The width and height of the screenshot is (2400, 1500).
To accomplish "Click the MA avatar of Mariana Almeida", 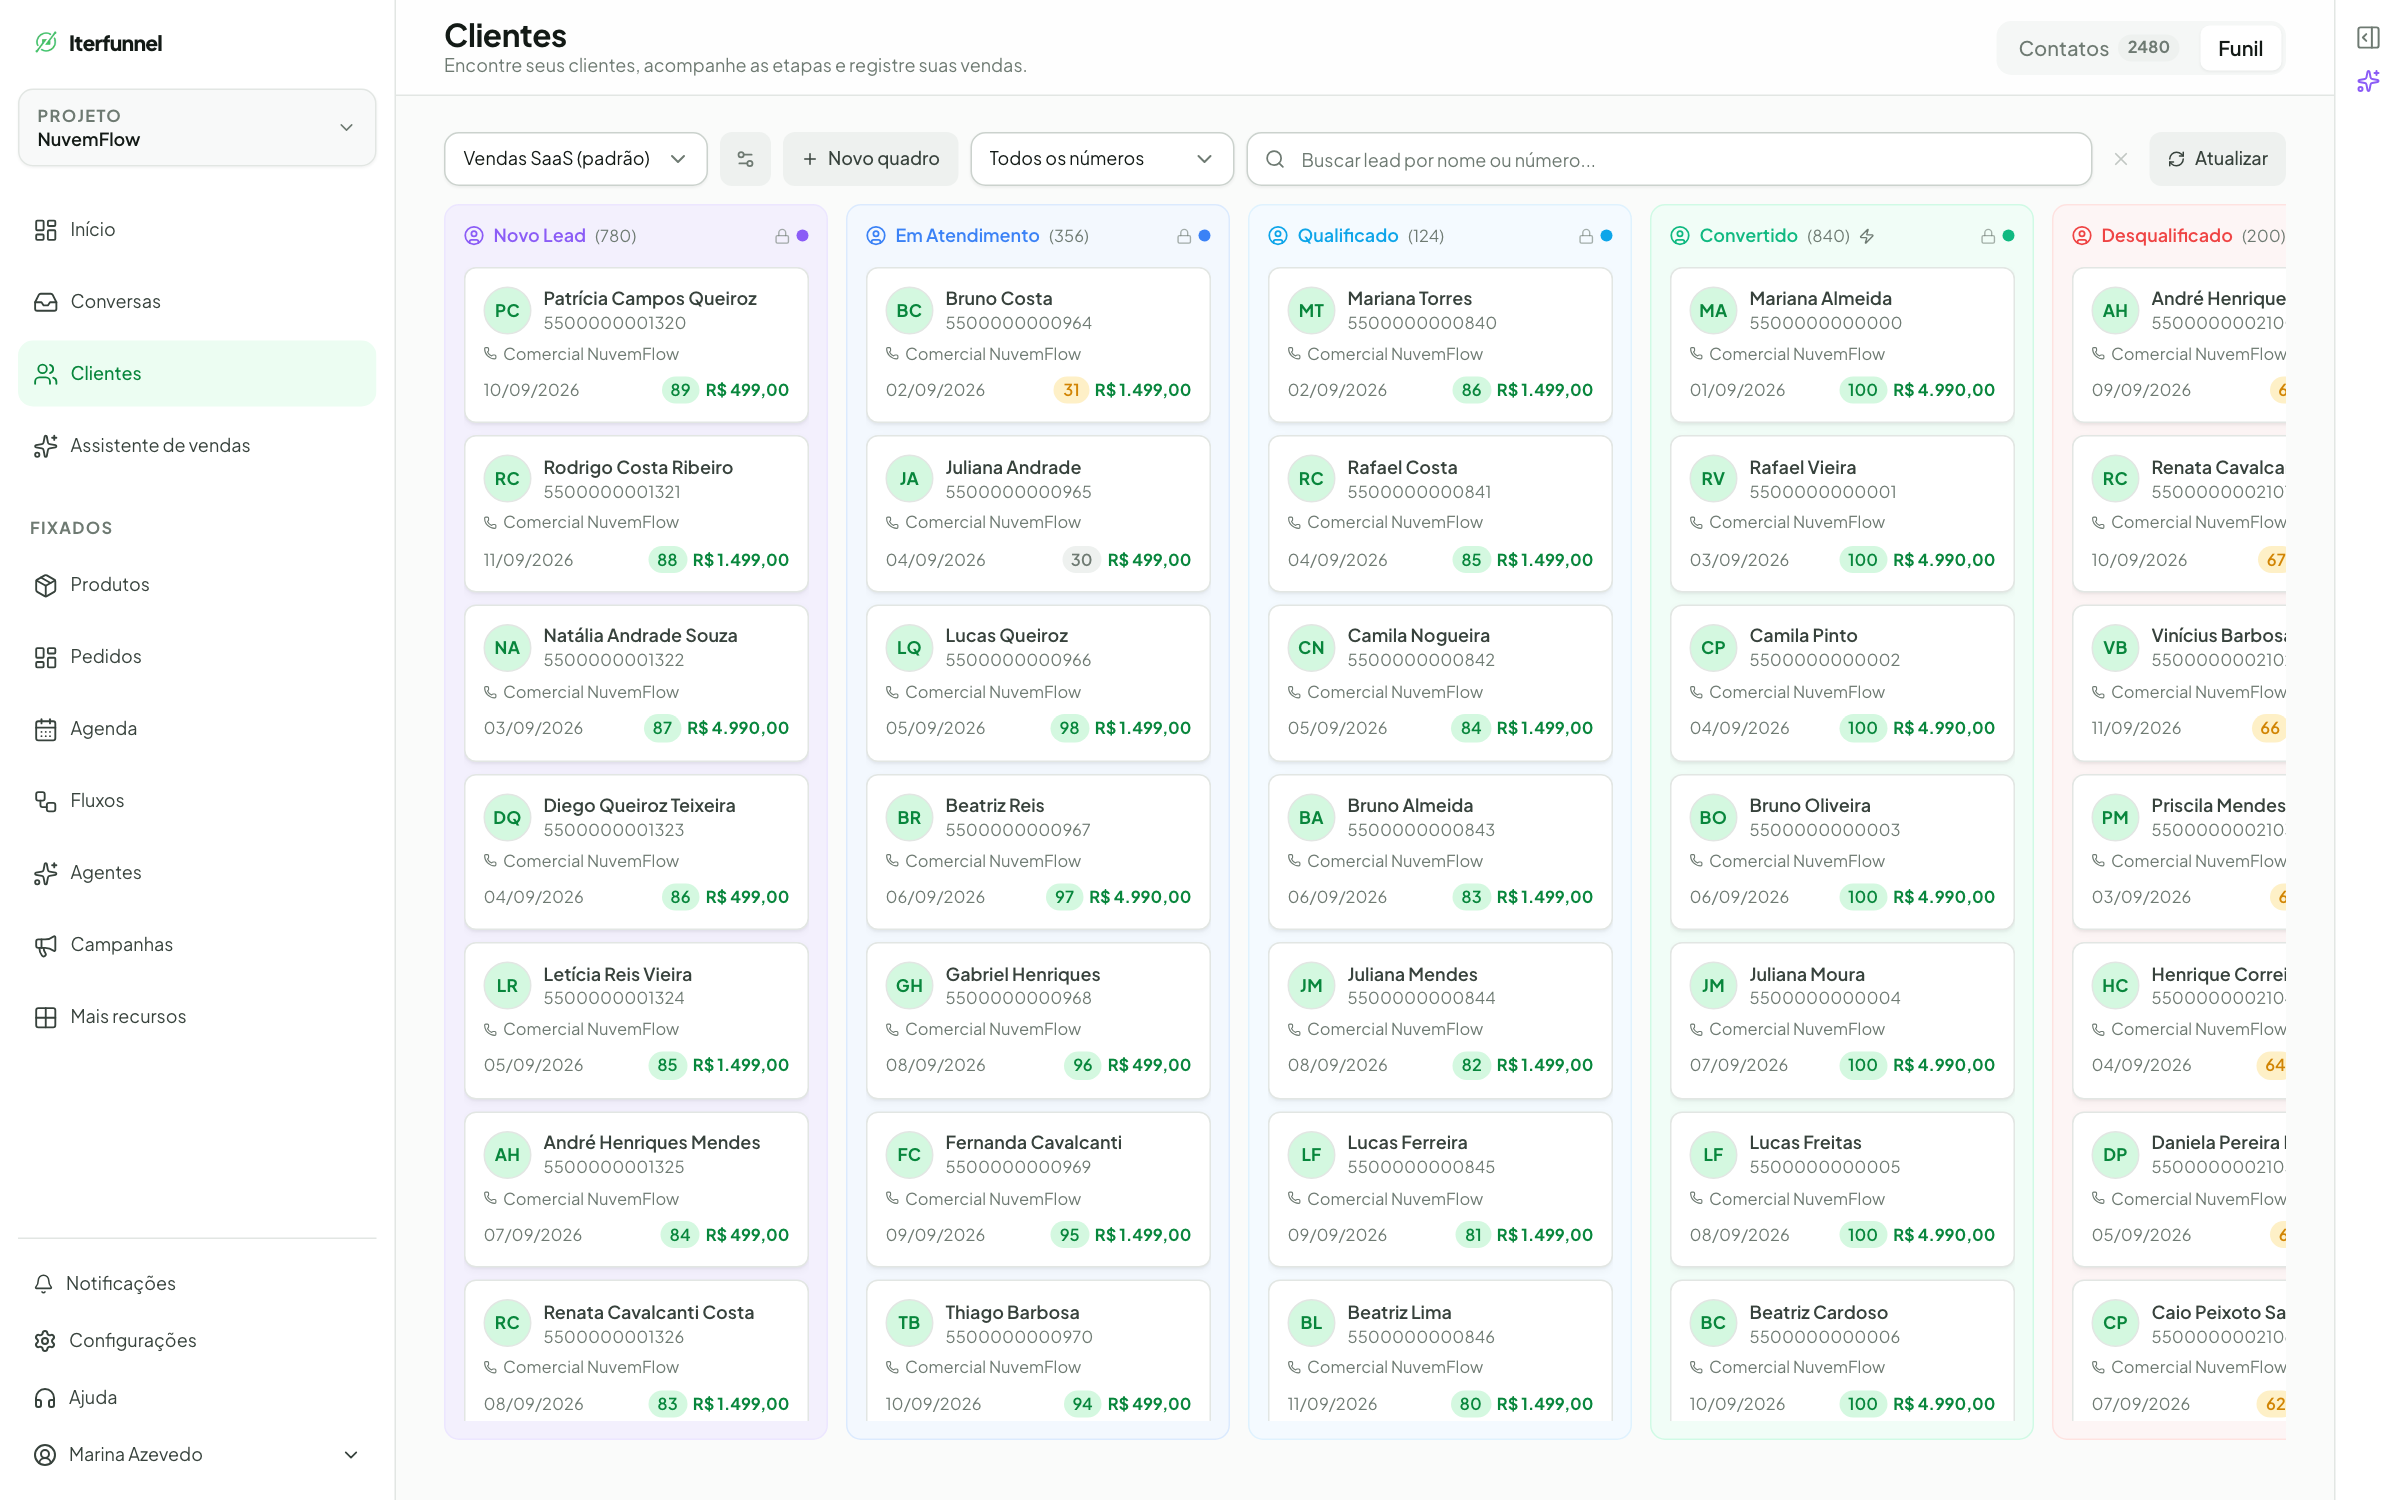I will tap(1713, 311).
